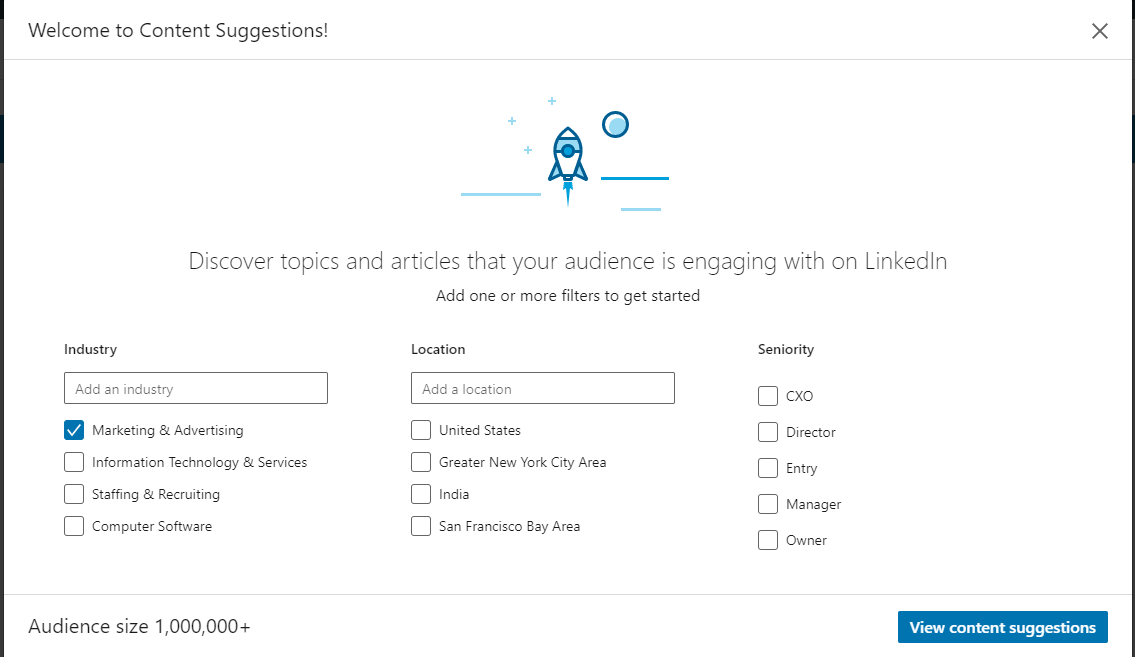Check CXO seniority filter
Viewport: 1135px width, 657px height.
coord(768,396)
